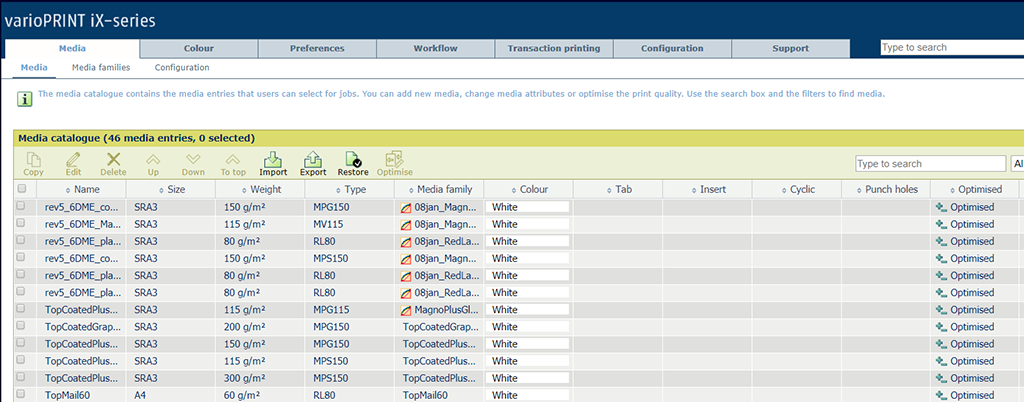Sort table by Tab column
The width and height of the screenshot is (1024, 402).
click(618, 189)
